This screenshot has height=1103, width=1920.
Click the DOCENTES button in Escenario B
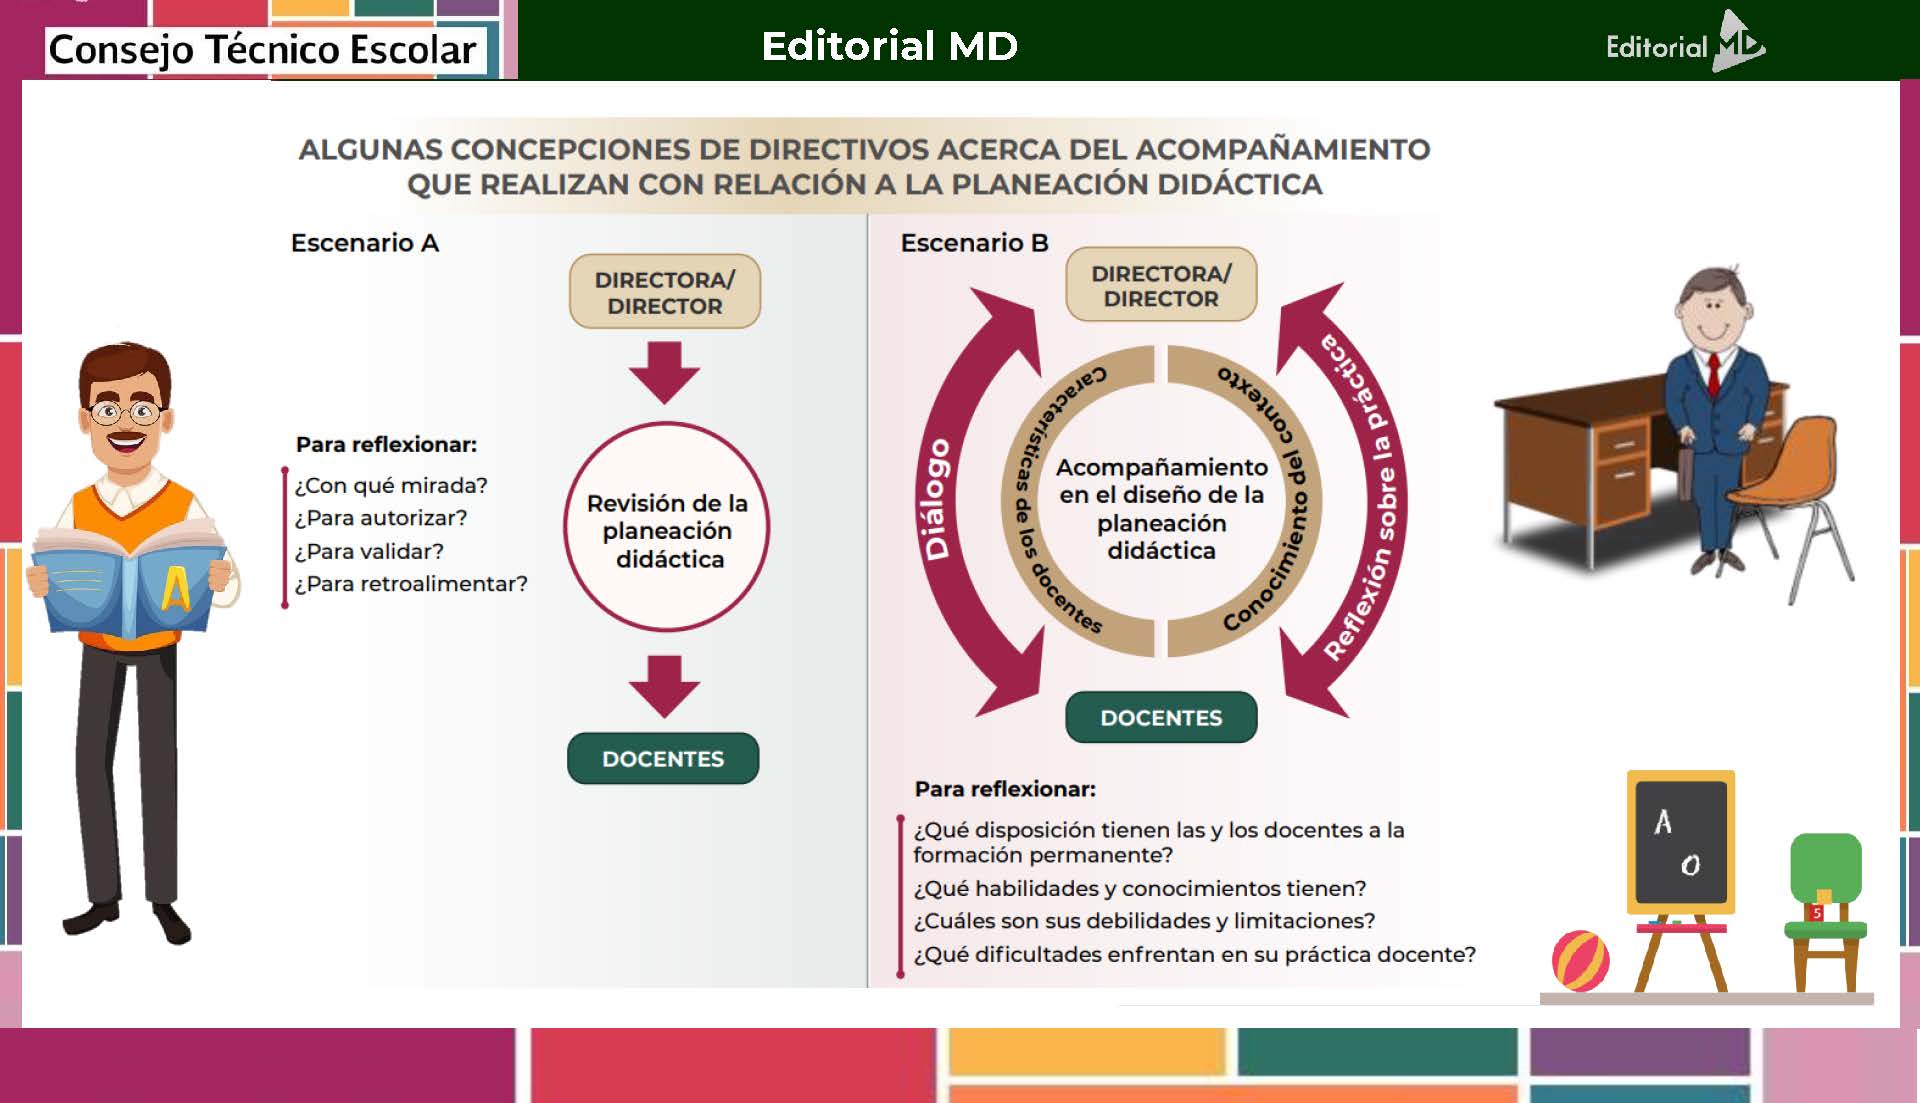1161,718
